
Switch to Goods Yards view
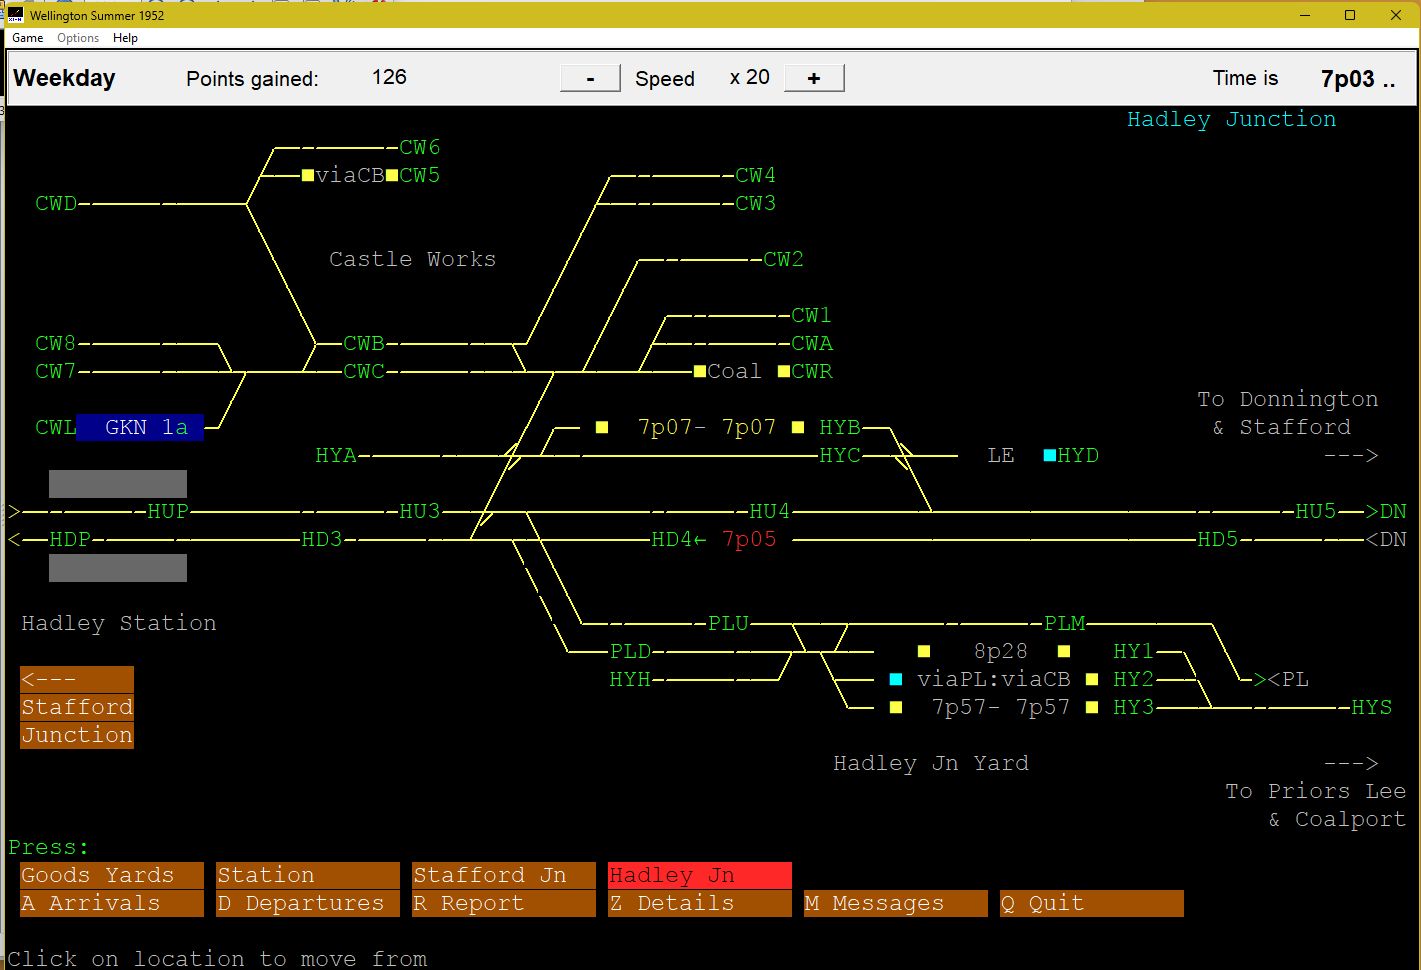pyautogui.click(x=111, y=875)
